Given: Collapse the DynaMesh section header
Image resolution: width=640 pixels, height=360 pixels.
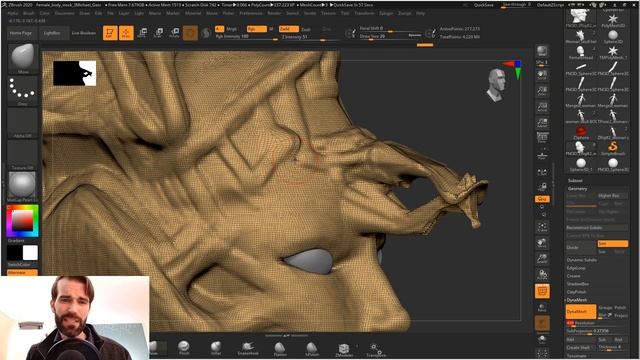Looking at the screenshot, I should pyautogui.click(x=577, y=300).
